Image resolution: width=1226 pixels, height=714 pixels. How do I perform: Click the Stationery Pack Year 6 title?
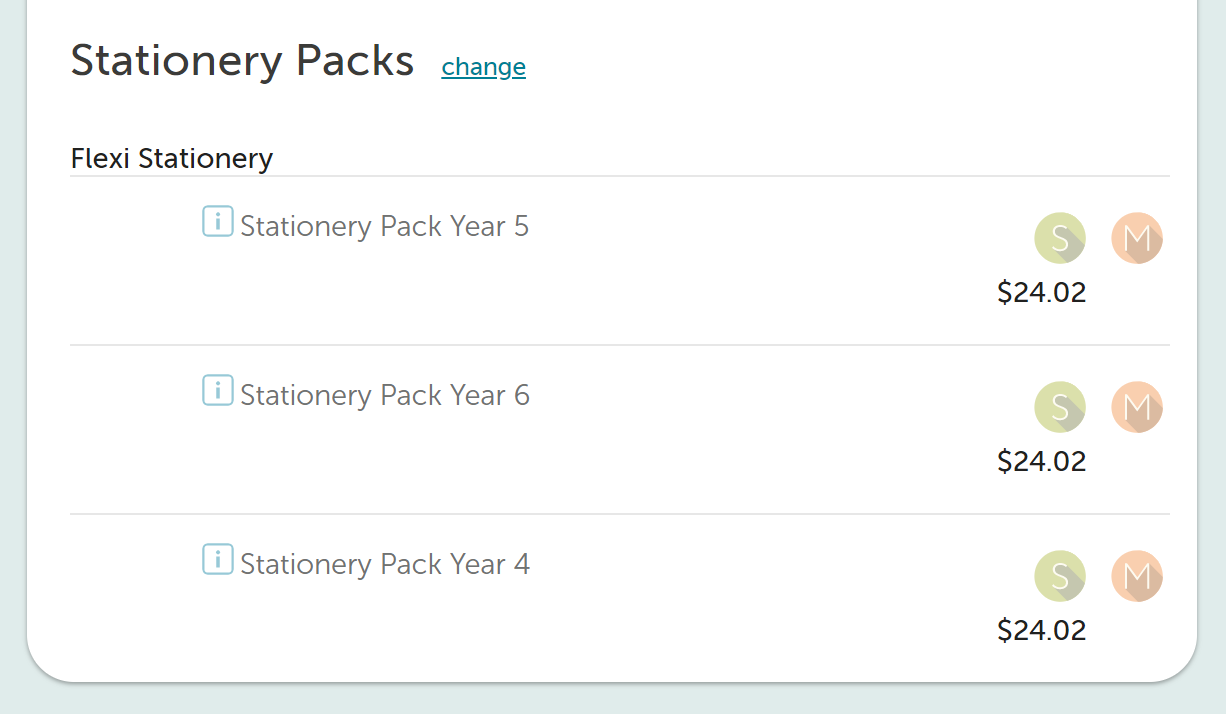[385, 396]
